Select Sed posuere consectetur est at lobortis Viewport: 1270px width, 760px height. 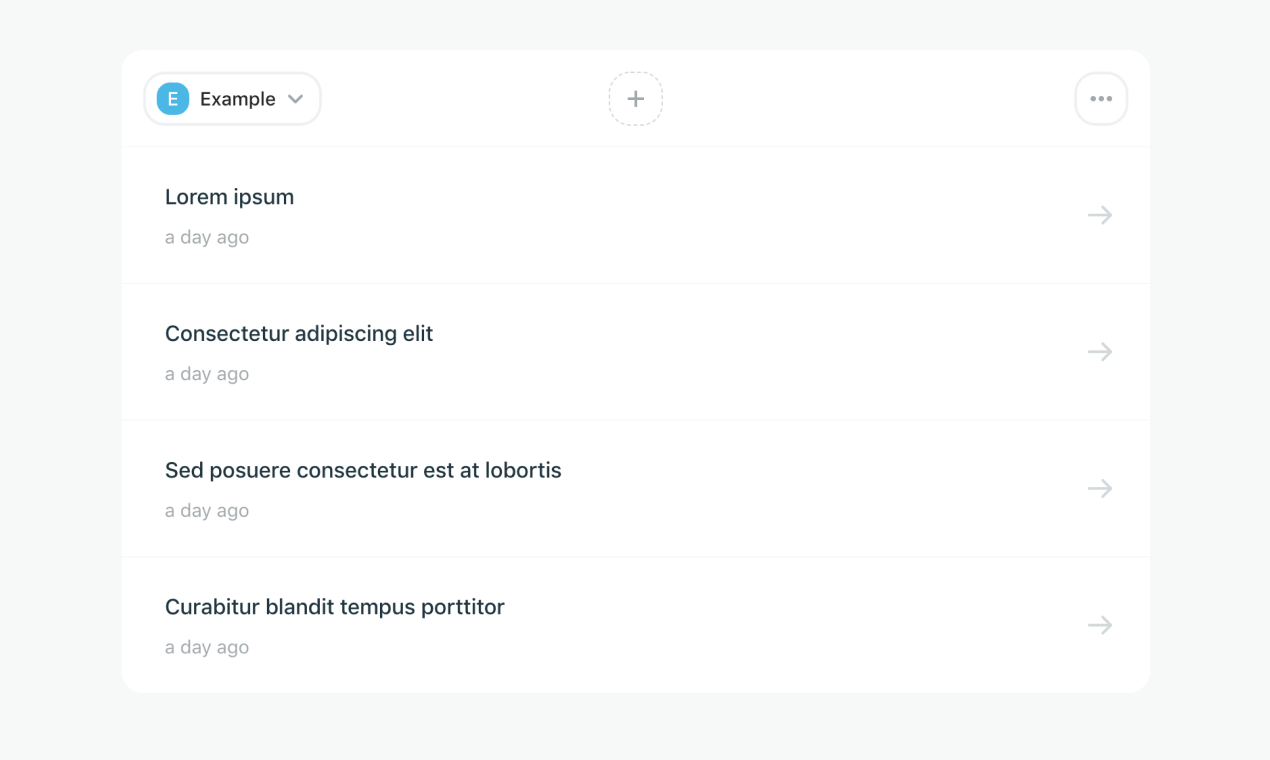[363, 470]
